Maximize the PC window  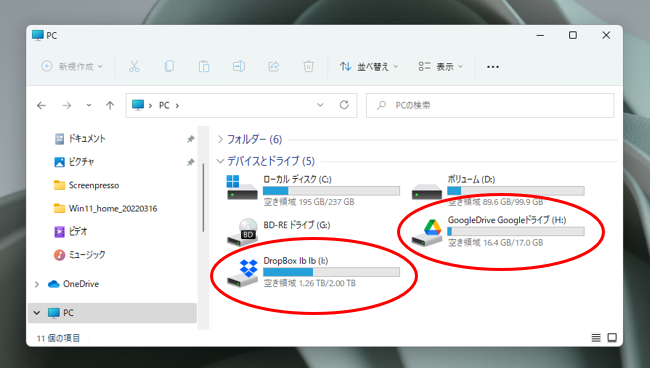[573, 35]
